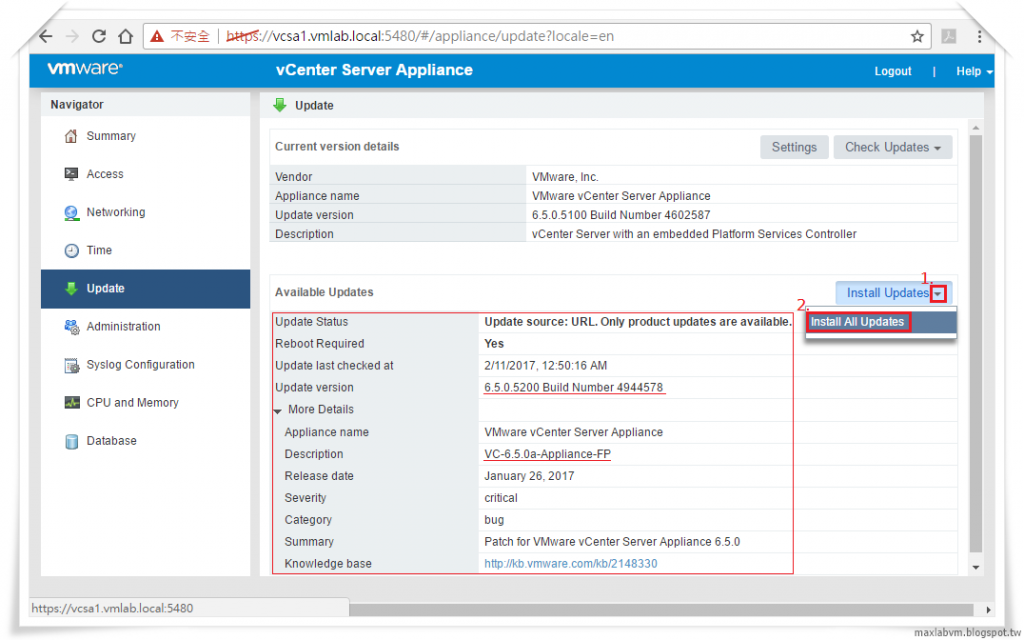Click the Syslog Configuration icon
The height and width of the screenshot is (640, 1024).
point(71,366)
